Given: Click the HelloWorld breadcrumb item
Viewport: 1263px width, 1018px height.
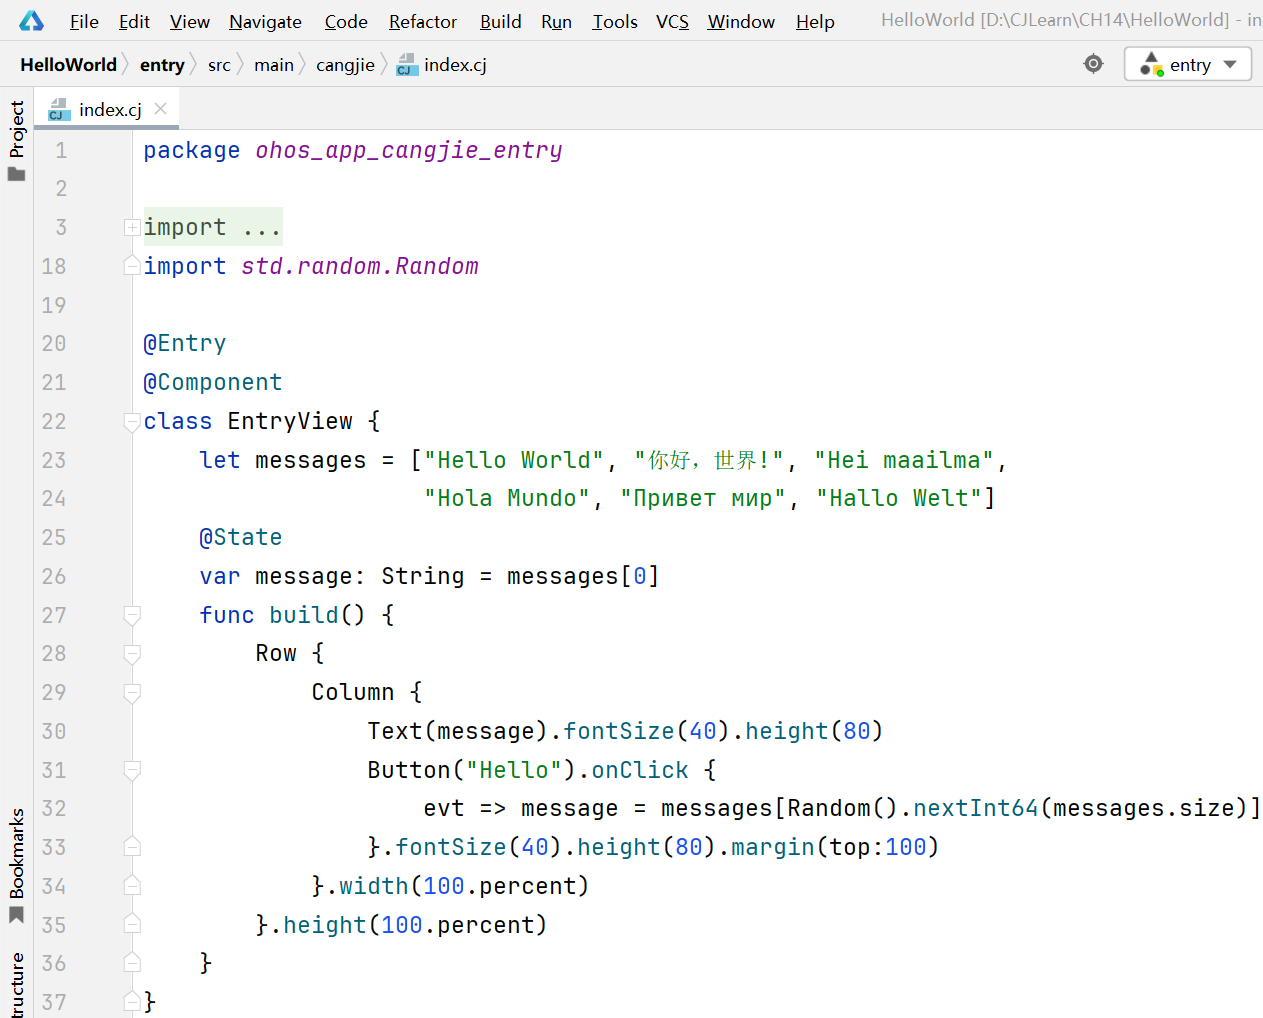Looking at the screenshot, I should point(68,65).
